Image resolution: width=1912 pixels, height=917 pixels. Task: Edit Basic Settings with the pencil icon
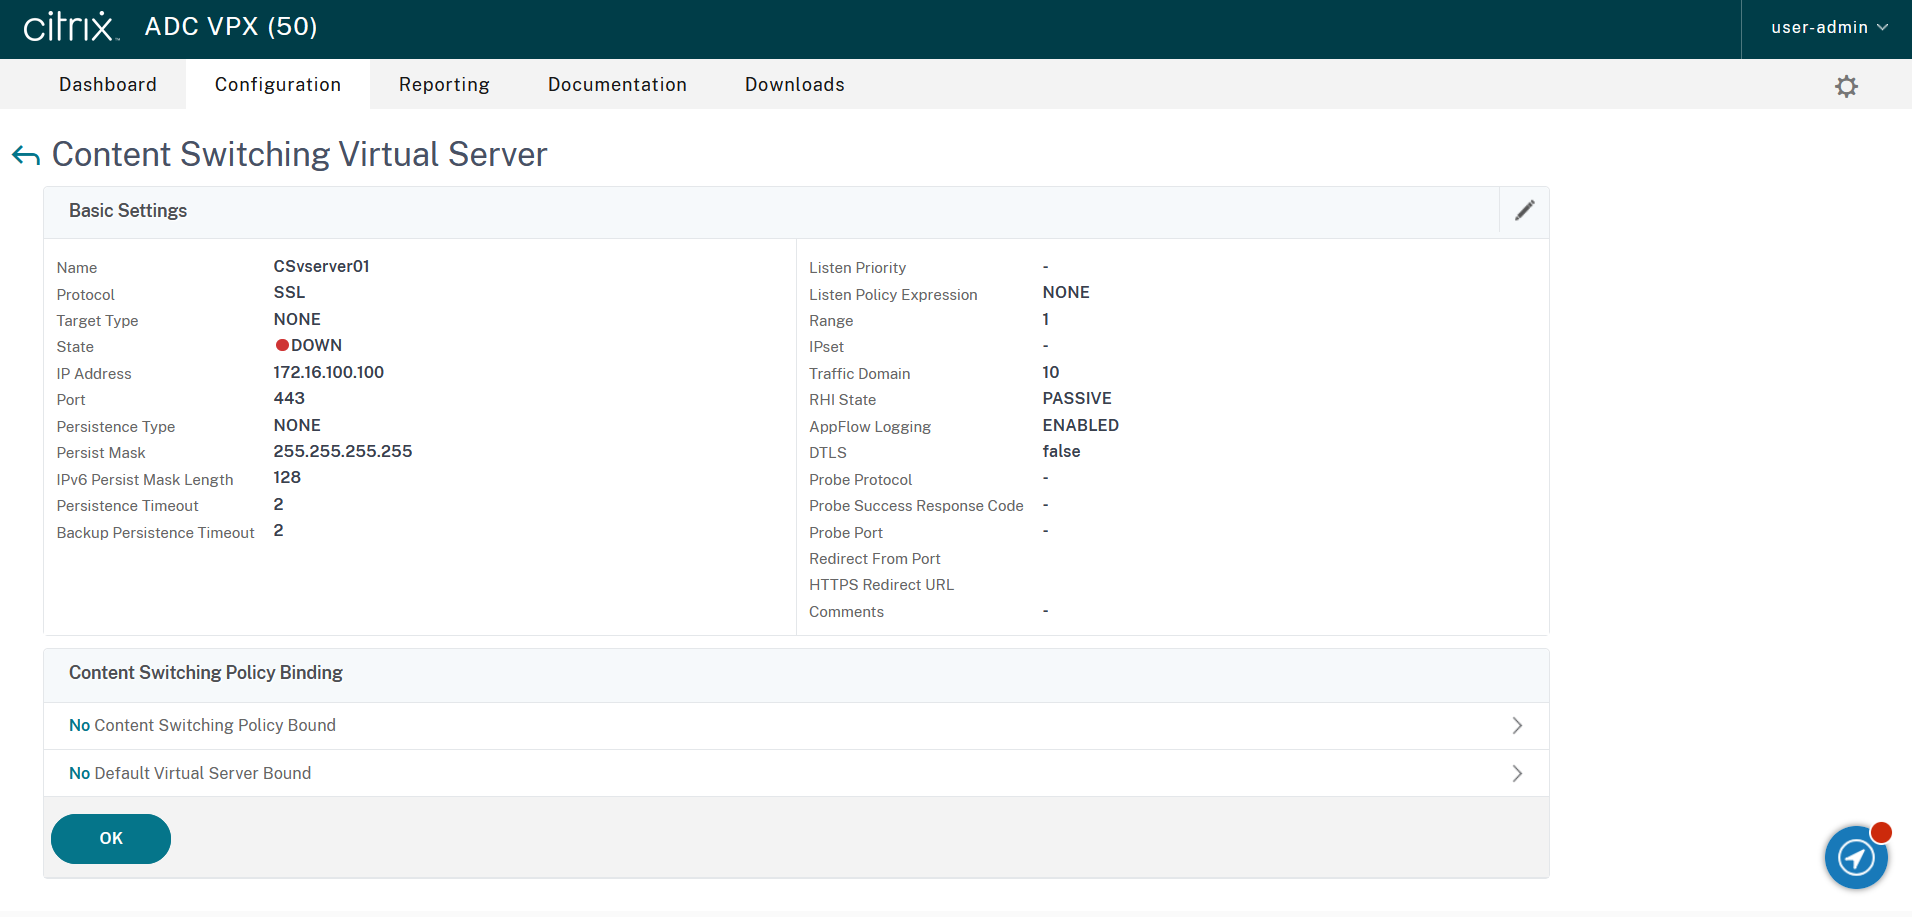(x=1524, y=211)
